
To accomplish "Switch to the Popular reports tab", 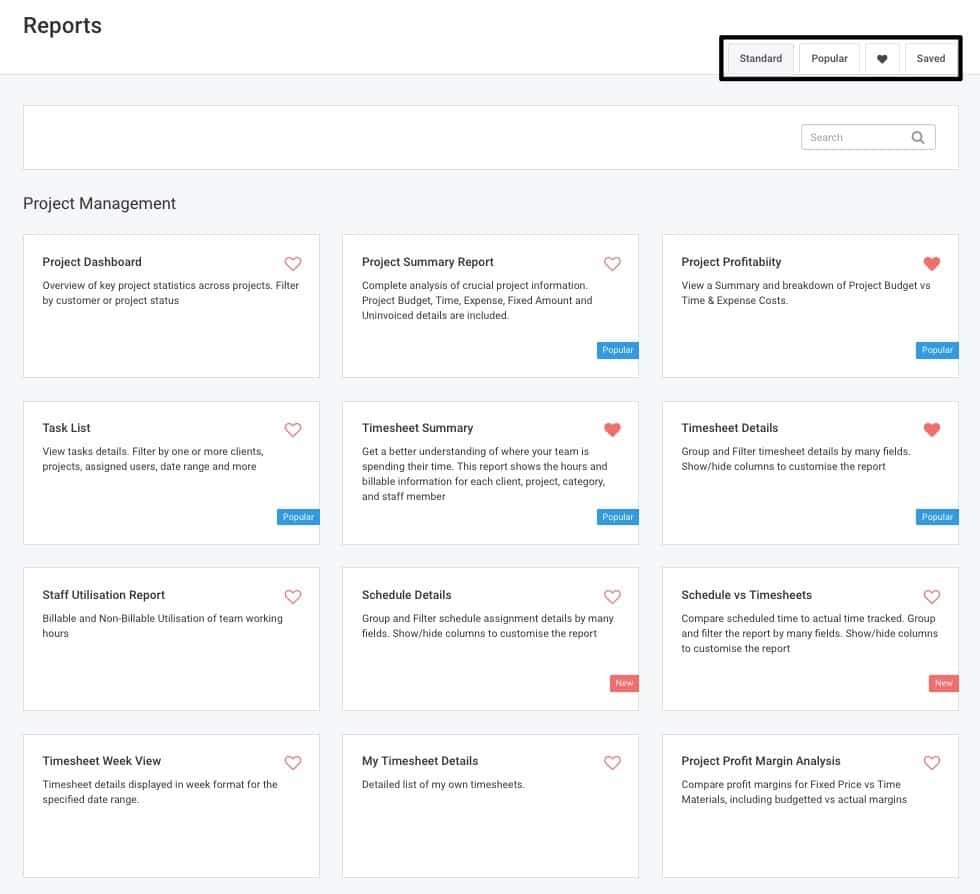I will click(829, 59).
